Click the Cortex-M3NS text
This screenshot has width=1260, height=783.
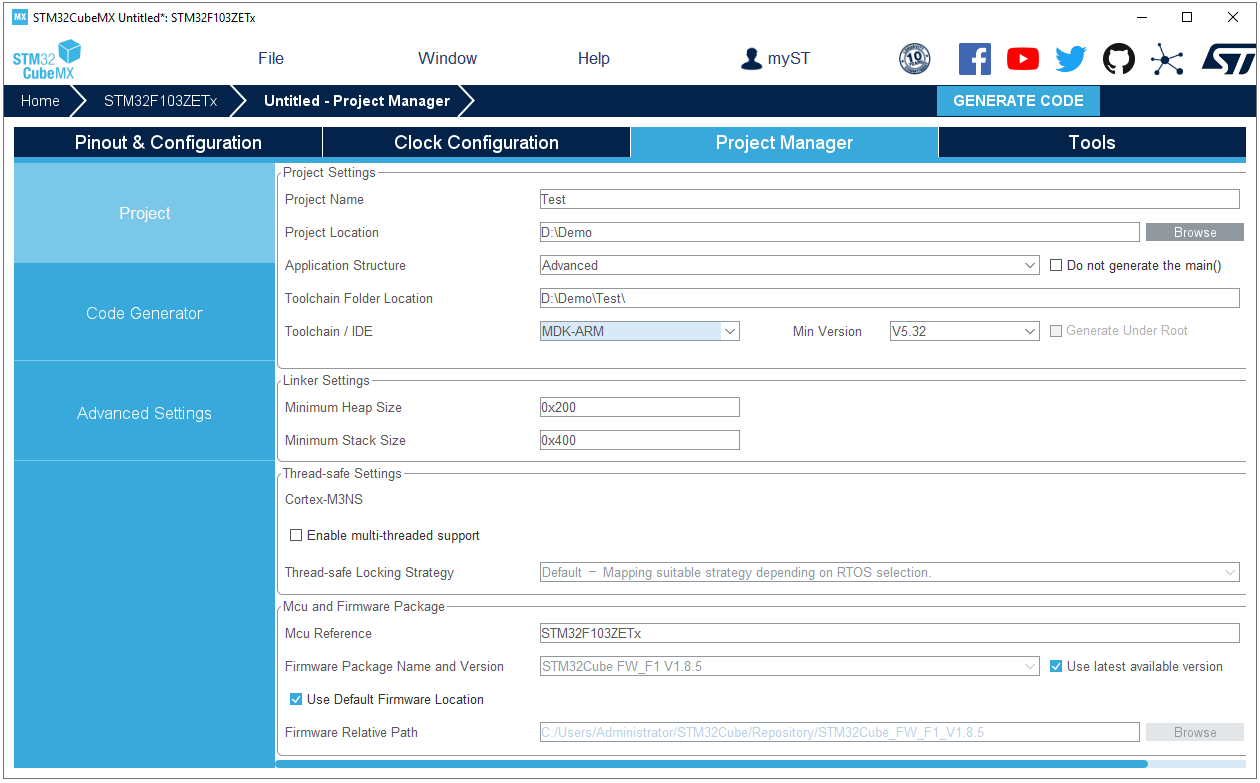tap(324, 499)
